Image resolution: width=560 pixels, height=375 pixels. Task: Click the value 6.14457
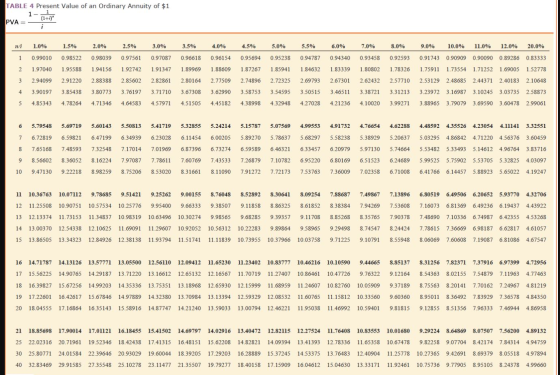click(x=456, y=172)
